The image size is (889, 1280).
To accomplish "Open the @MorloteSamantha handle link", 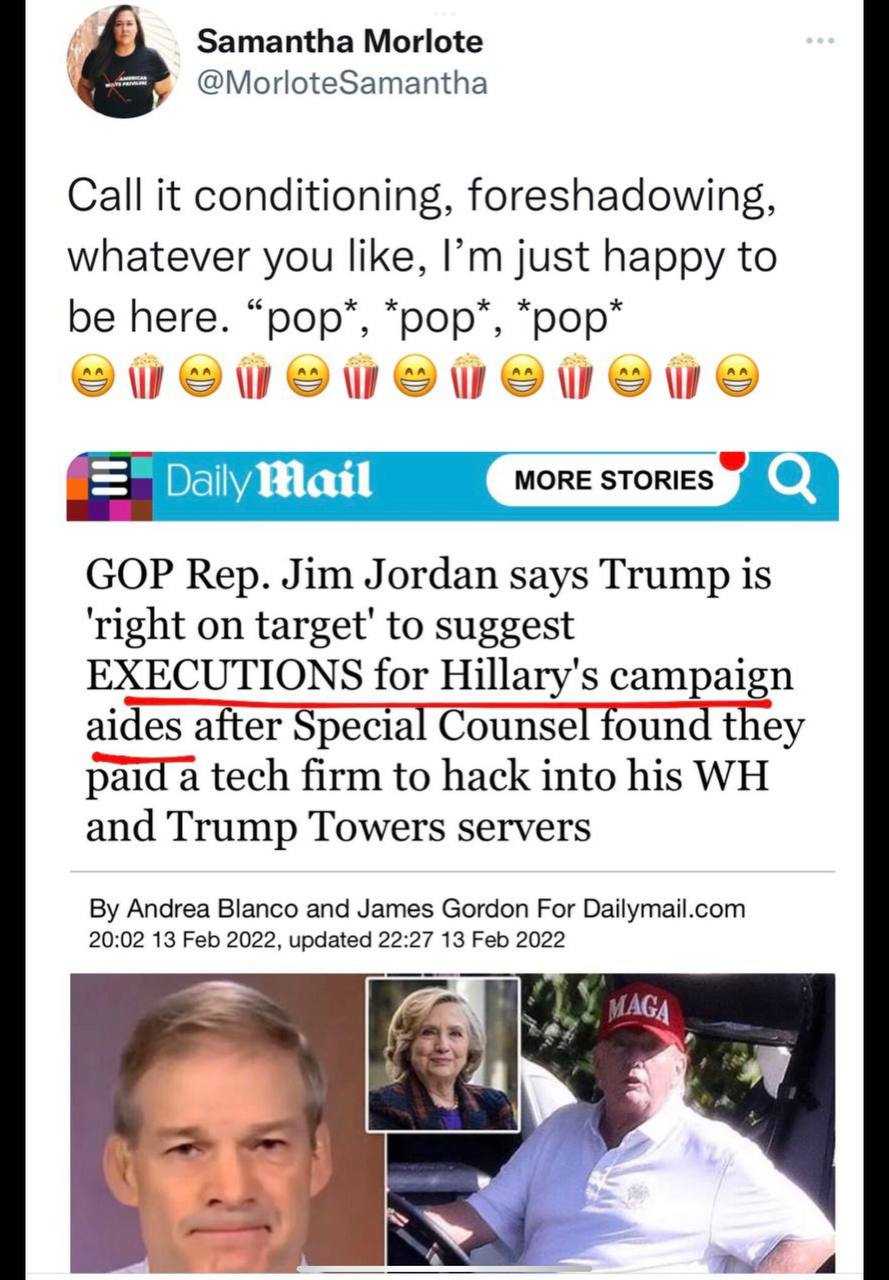I will (x=343, y=81).
